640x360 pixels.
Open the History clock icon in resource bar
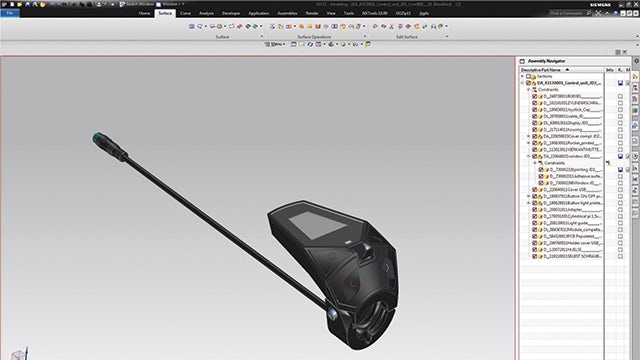point(636,156)
